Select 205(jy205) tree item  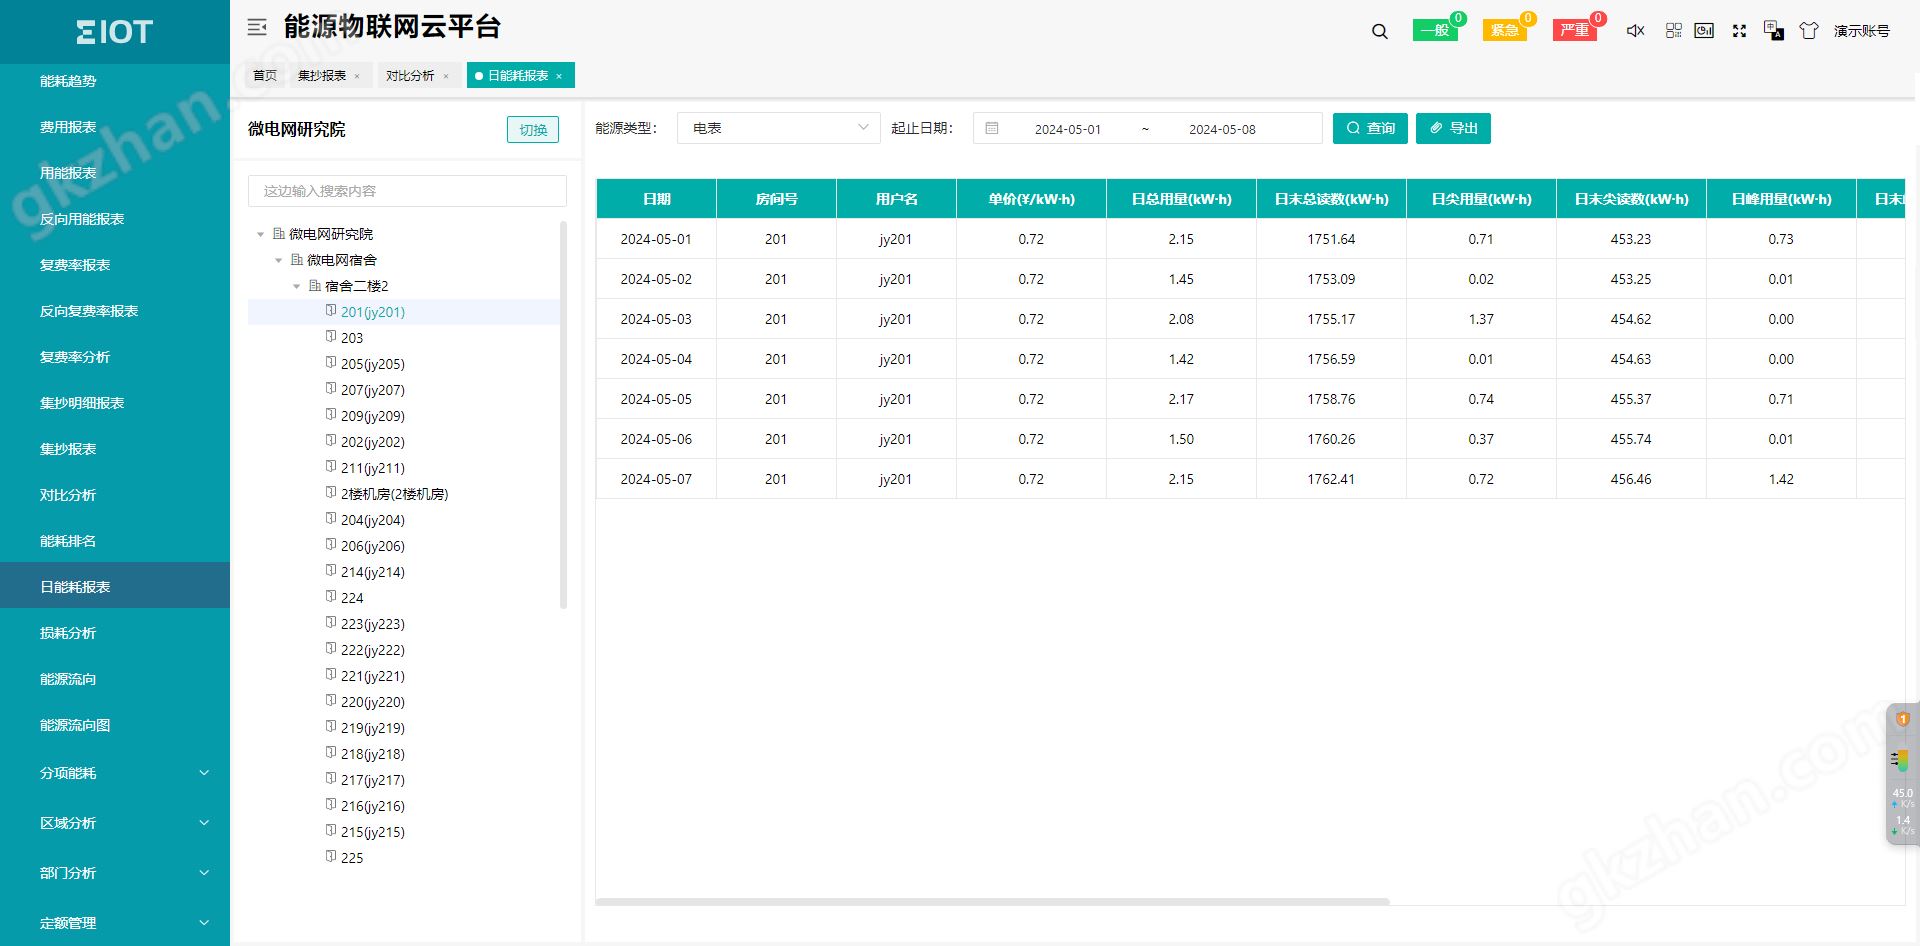(x=373, y=364)
